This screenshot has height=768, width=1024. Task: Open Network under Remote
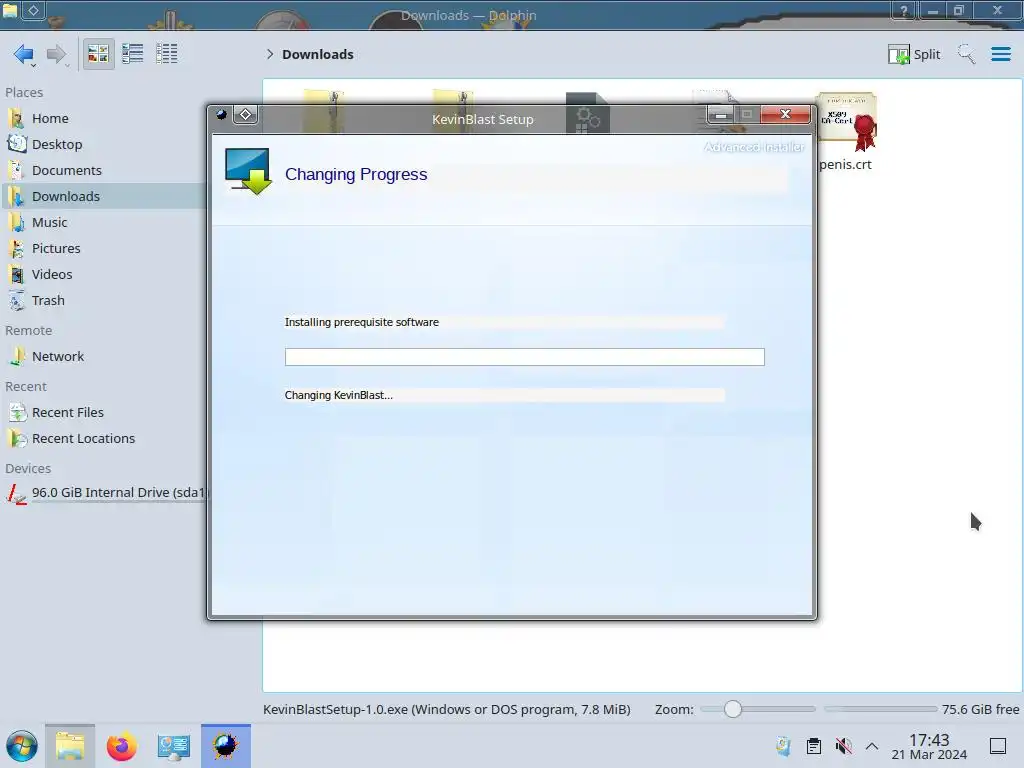point(104,357)
